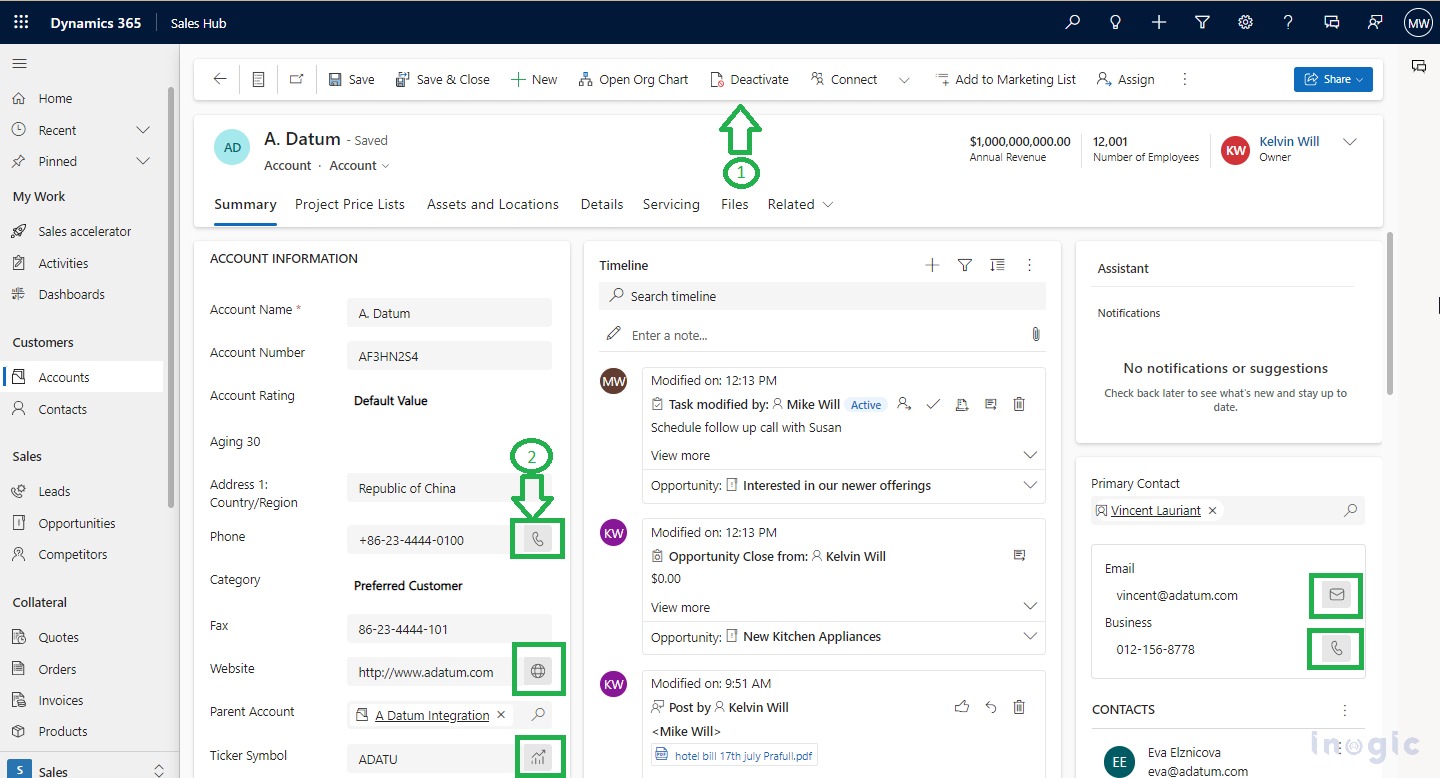The width and height of the screenshot is (1440, 778).
Task: Click the phone icon beside the Business number
Action: (x=1335, y=648)
